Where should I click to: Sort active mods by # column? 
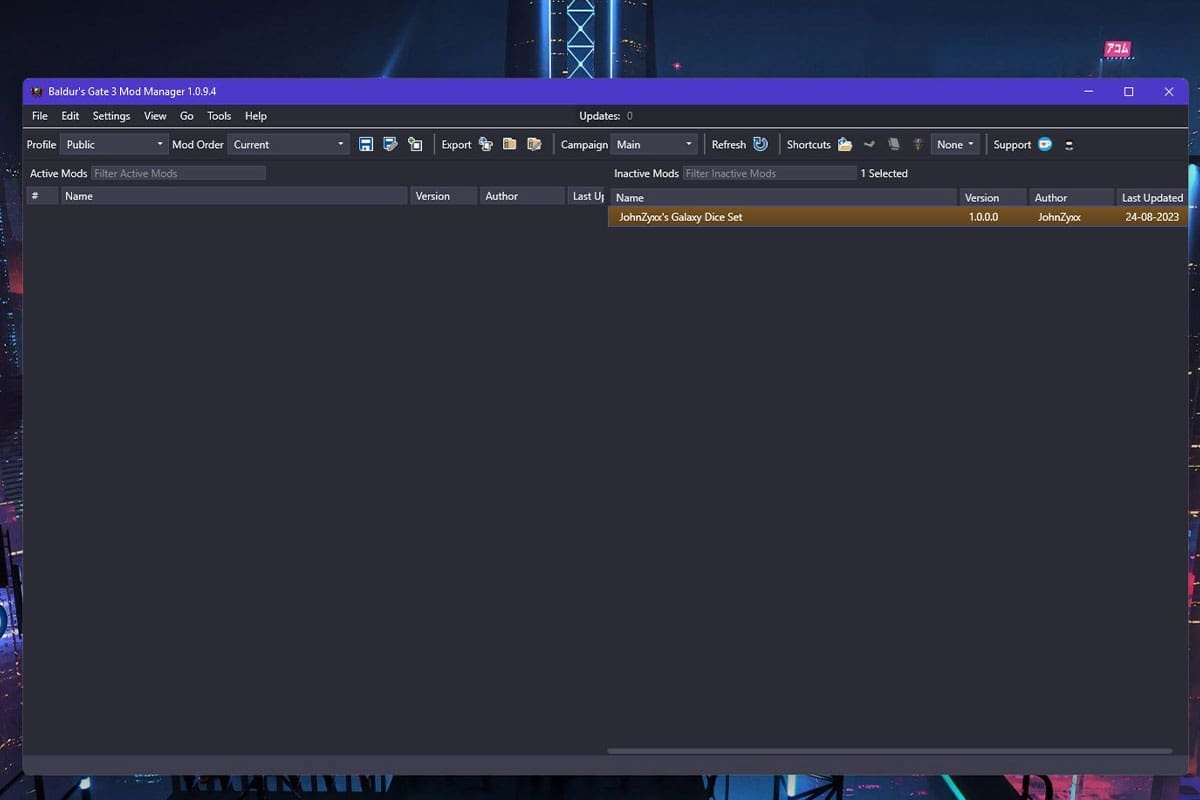[x=42, y=196]
